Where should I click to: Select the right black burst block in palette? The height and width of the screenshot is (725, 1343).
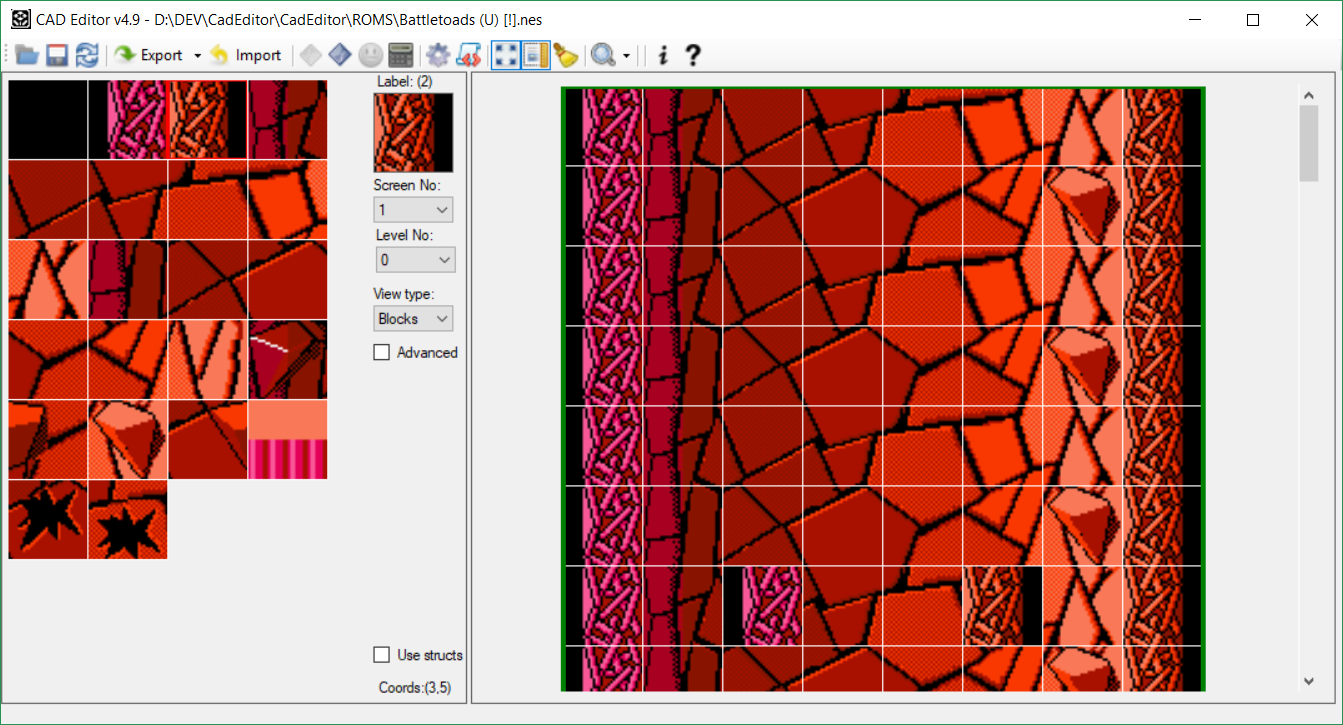tap(128, 519)
